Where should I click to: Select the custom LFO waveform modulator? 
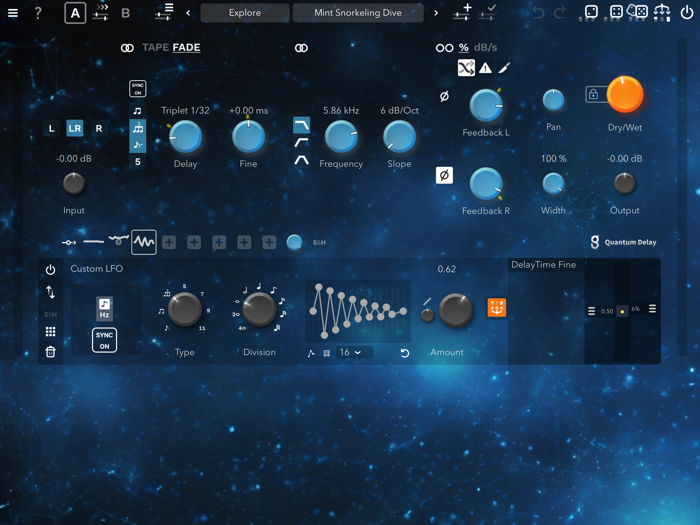click(144, 242)
